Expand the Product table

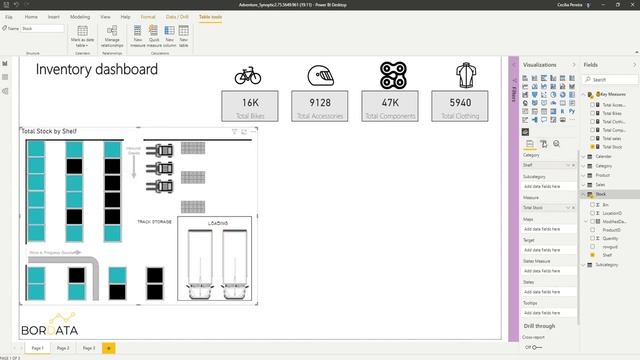(x=584, y=175)
